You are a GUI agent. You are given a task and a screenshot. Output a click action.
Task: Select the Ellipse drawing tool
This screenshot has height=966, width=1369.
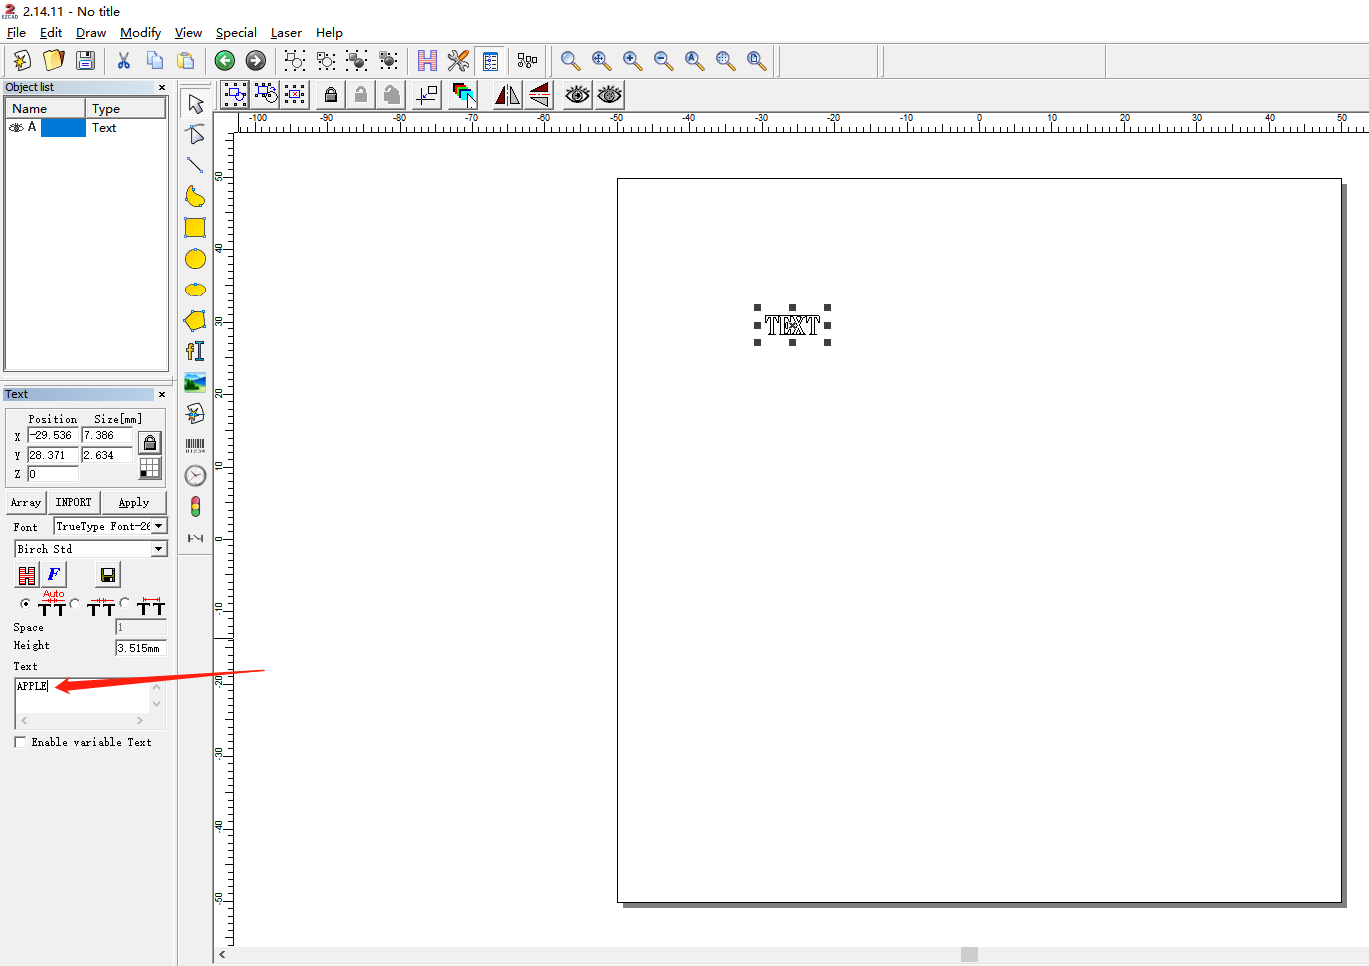click(195, 290)
